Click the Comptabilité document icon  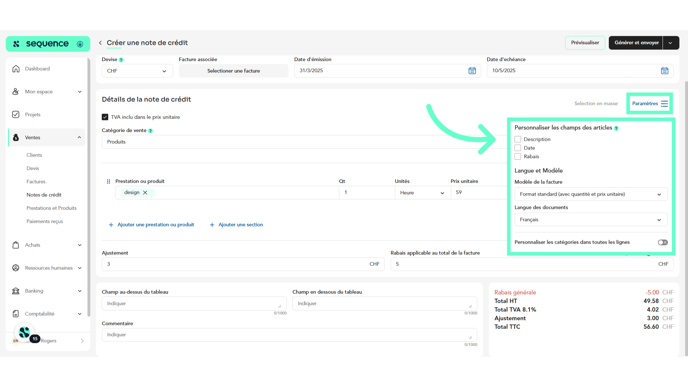pyautogui.click(x=16, y=313)
